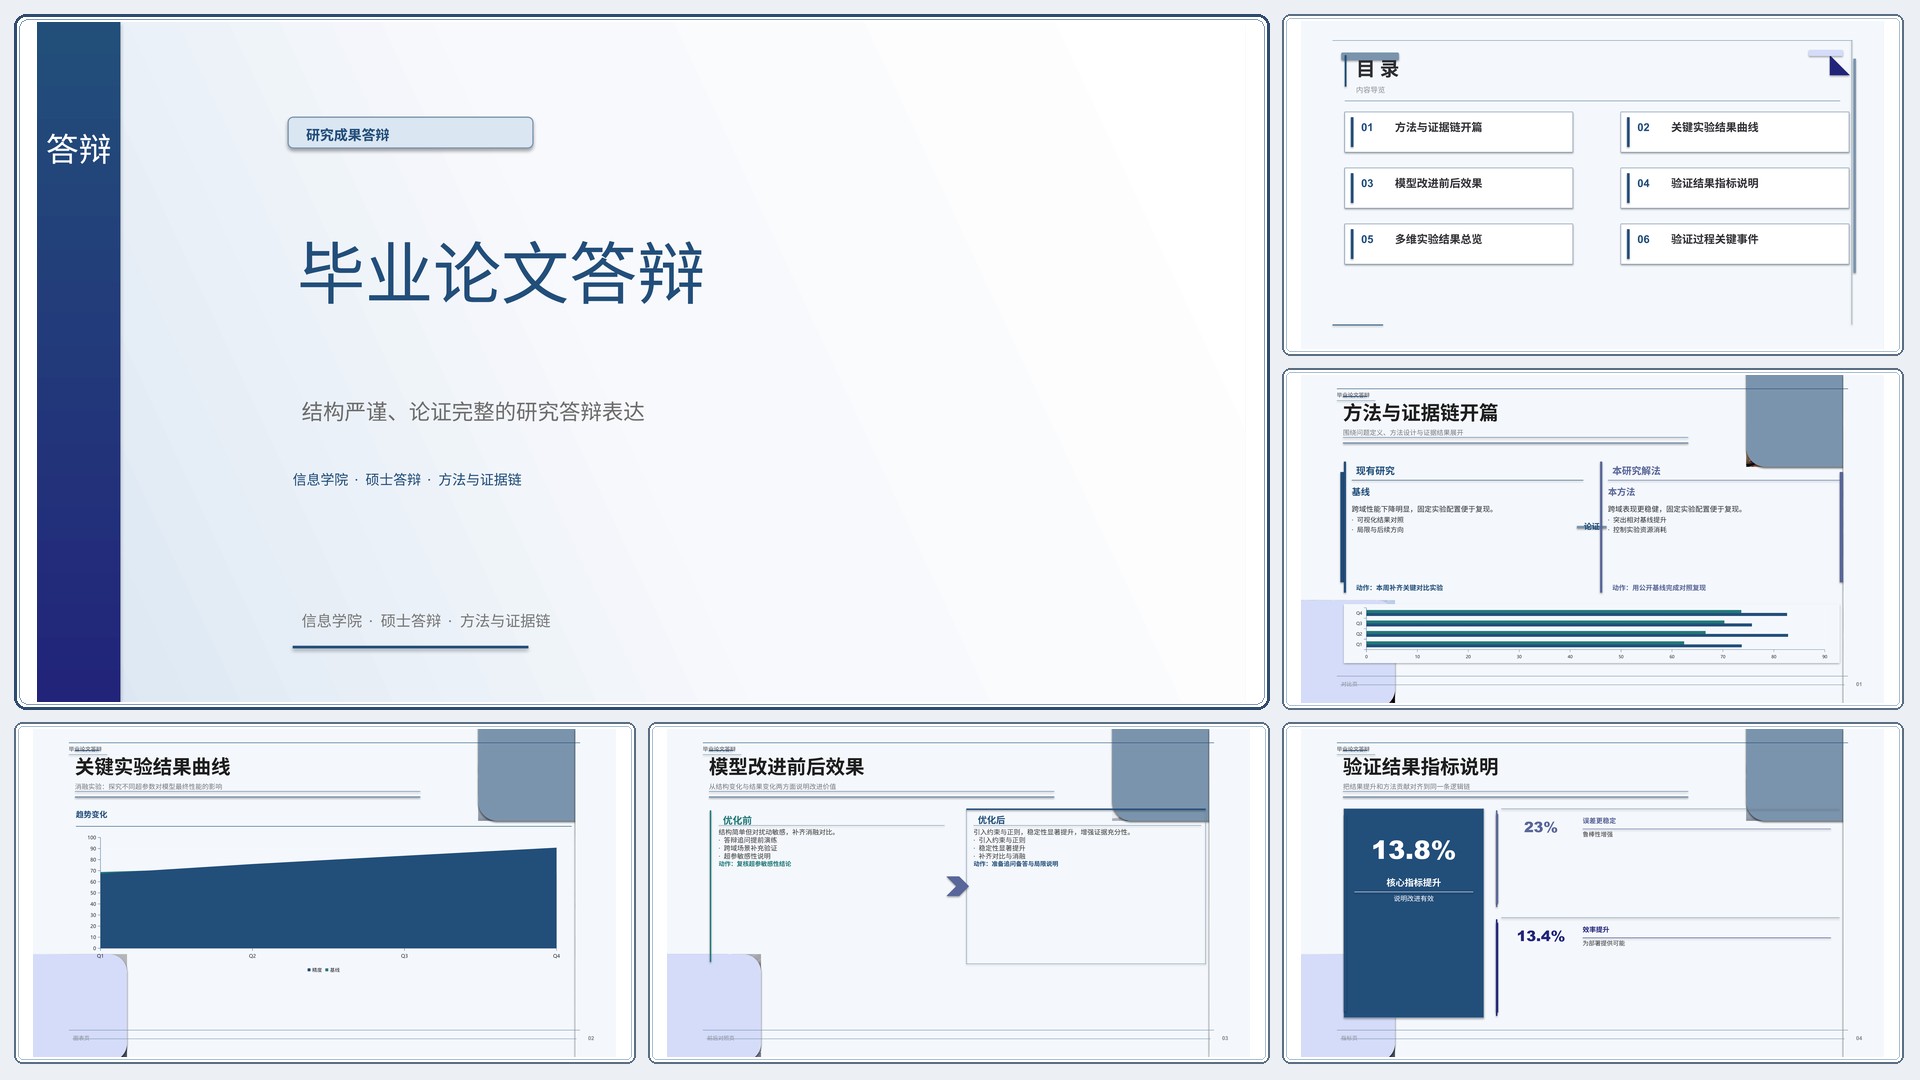Select the main title slide thumbnail

pyautogui.click(x=642, y=362)
